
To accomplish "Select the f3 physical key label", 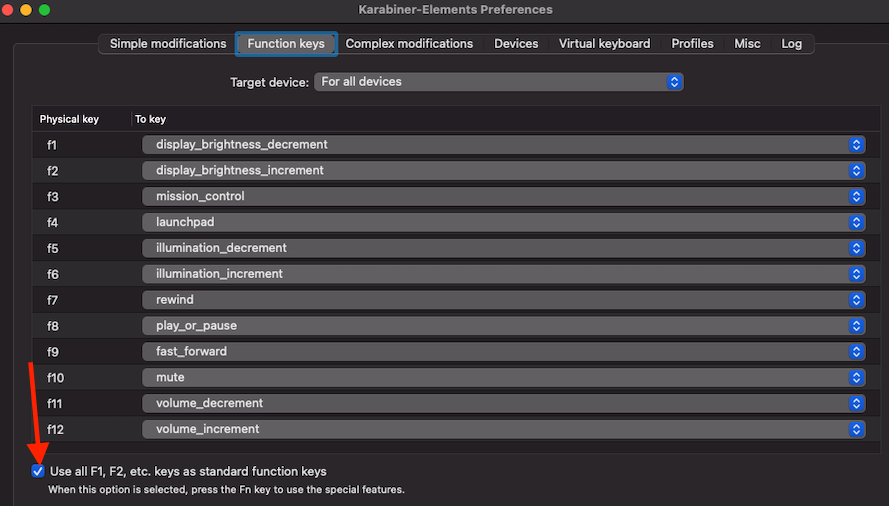I will pos(52,197).
